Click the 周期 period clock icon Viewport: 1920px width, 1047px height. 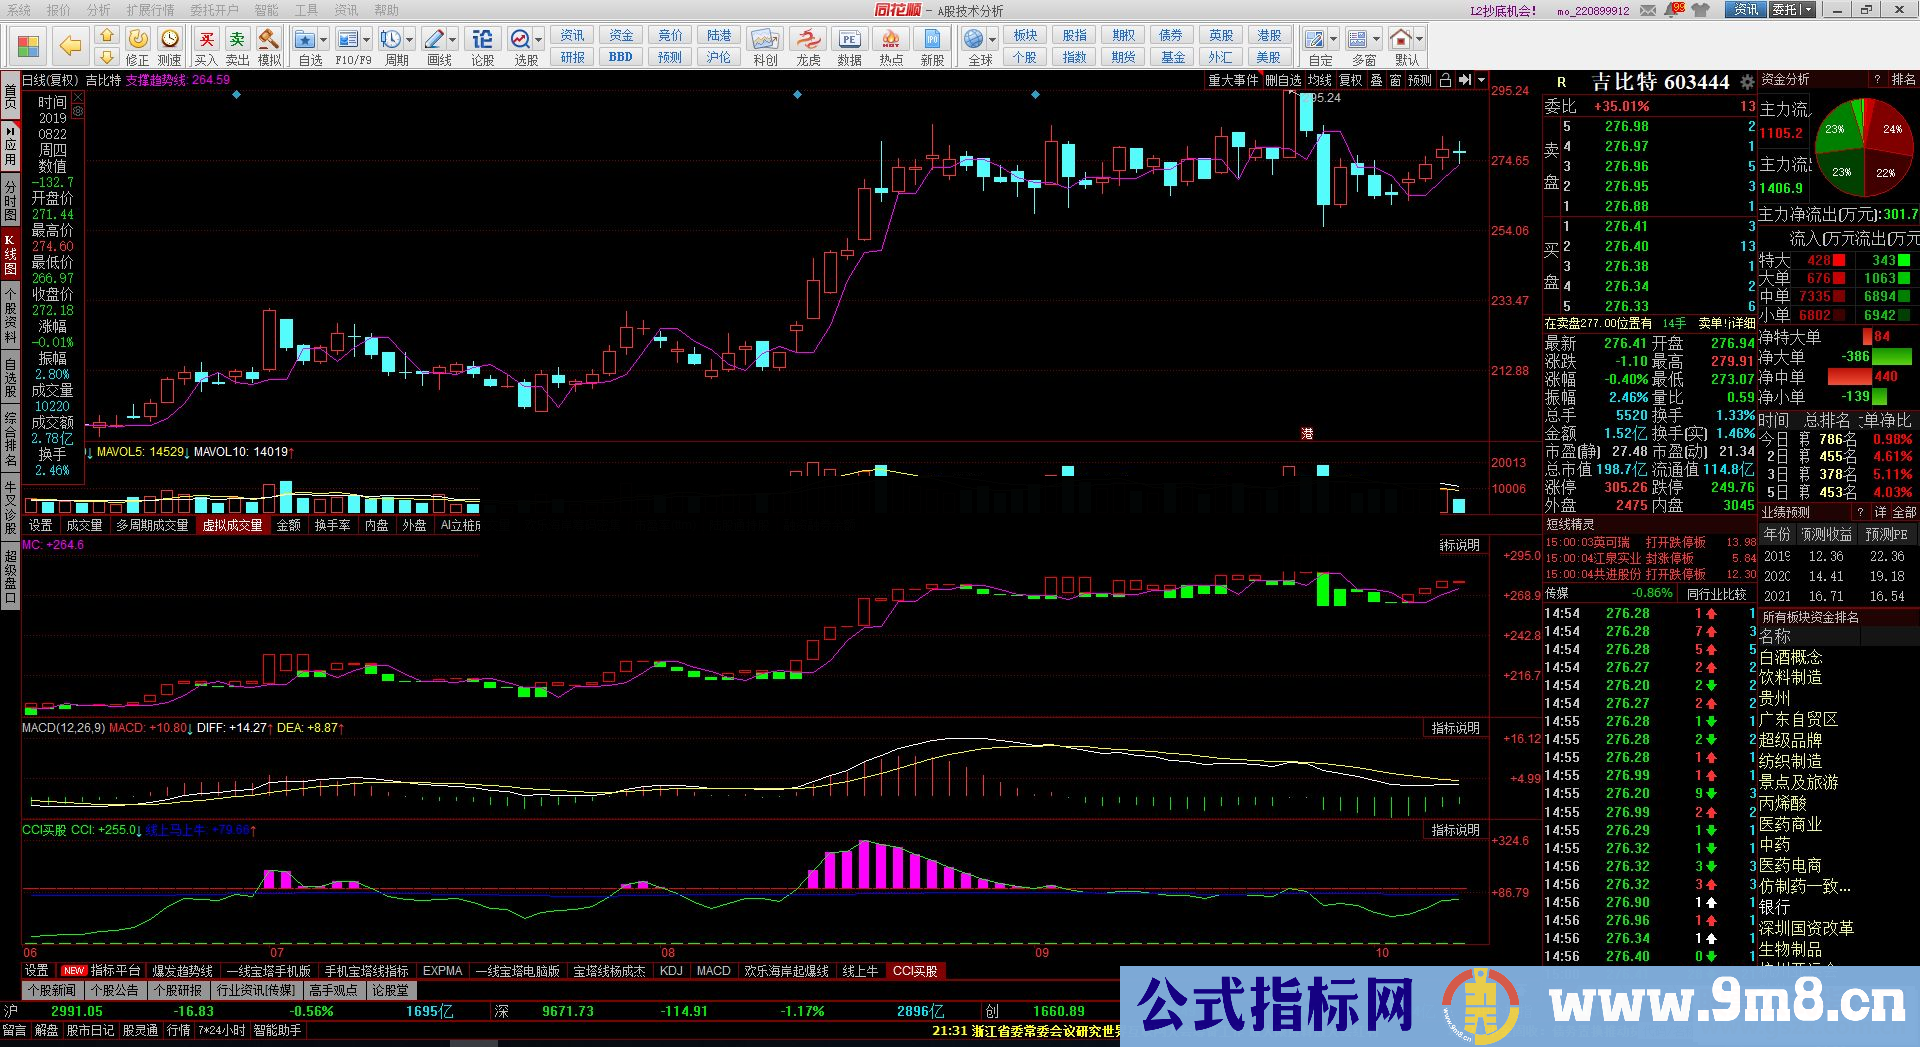click(x=391, y=39)
